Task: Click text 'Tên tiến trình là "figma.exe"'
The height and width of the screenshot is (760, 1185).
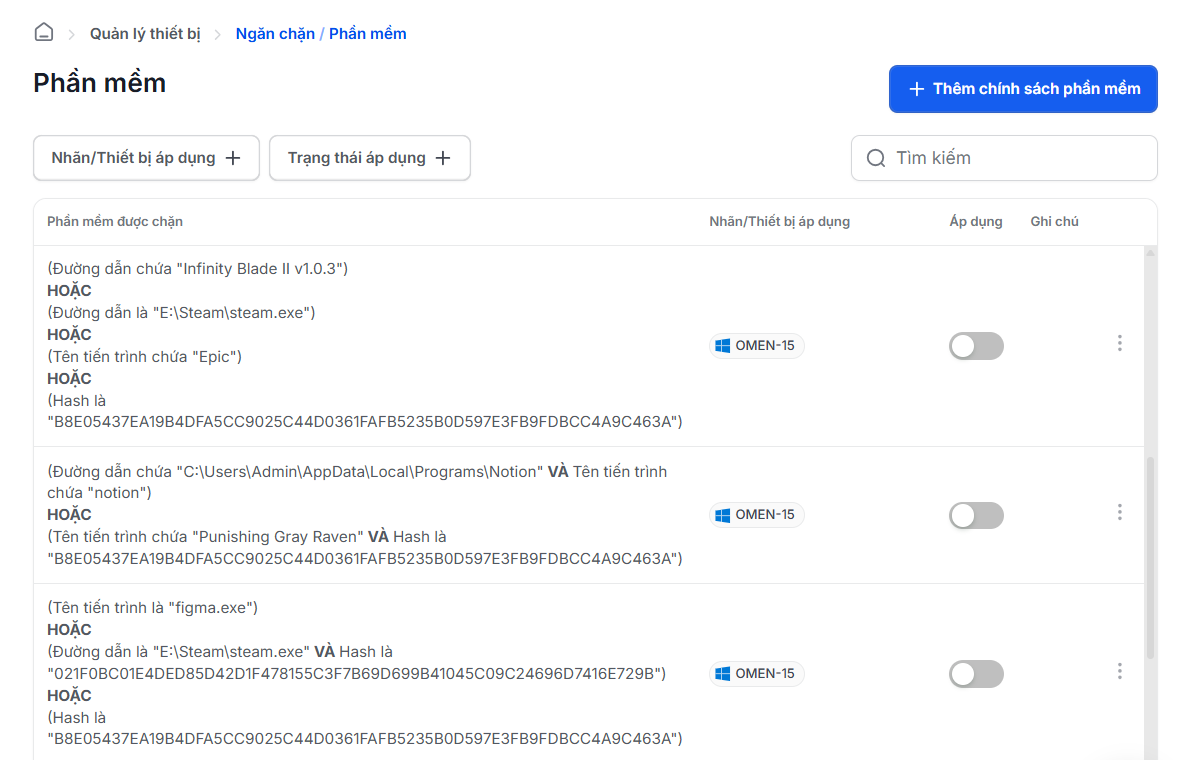Action: (153, 607)
